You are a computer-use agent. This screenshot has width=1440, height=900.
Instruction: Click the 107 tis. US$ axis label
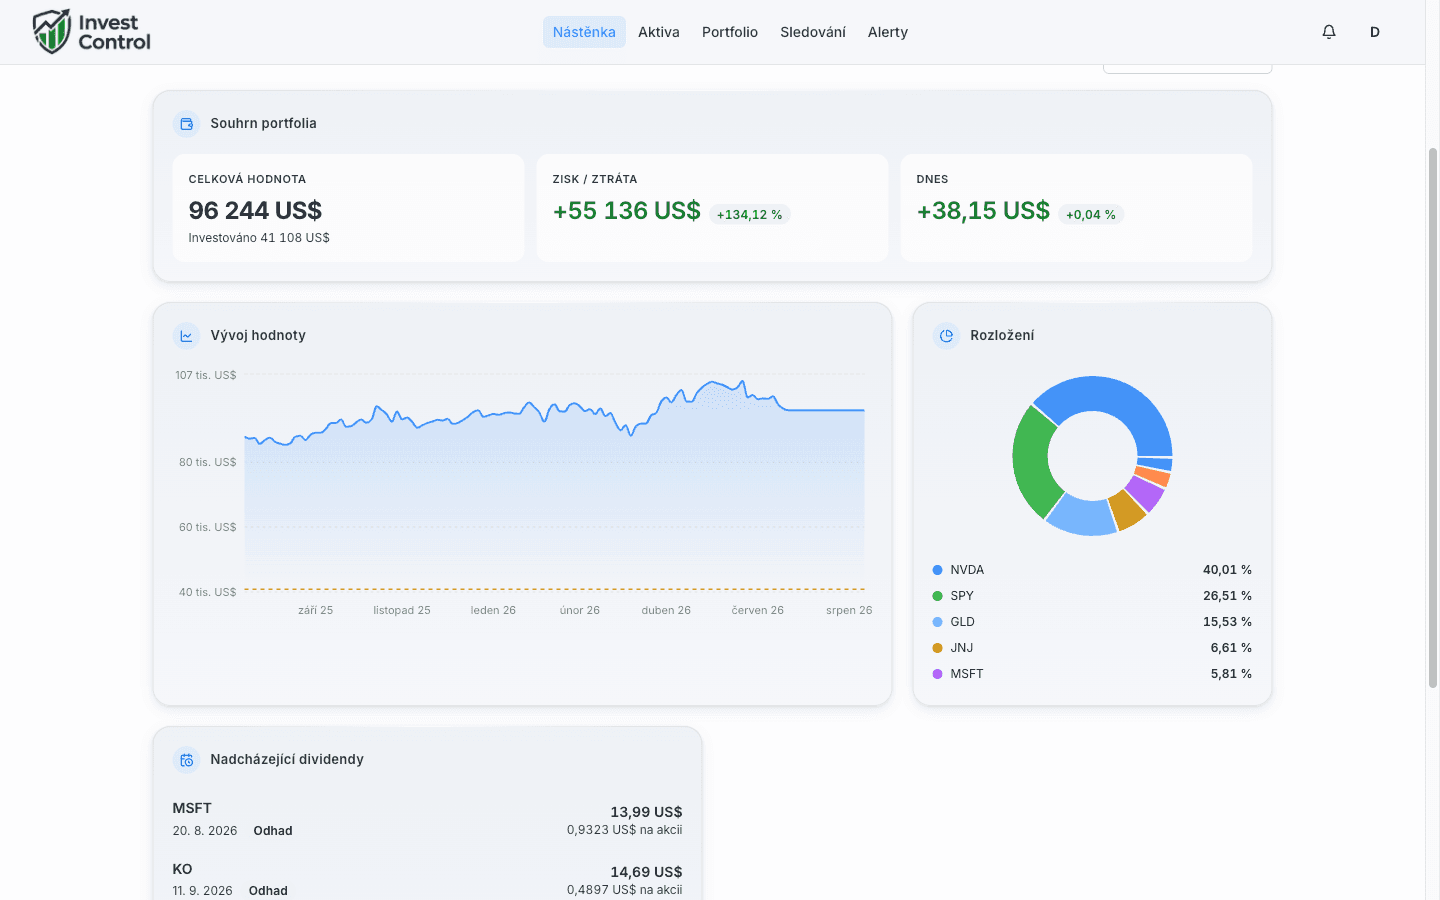206,376
